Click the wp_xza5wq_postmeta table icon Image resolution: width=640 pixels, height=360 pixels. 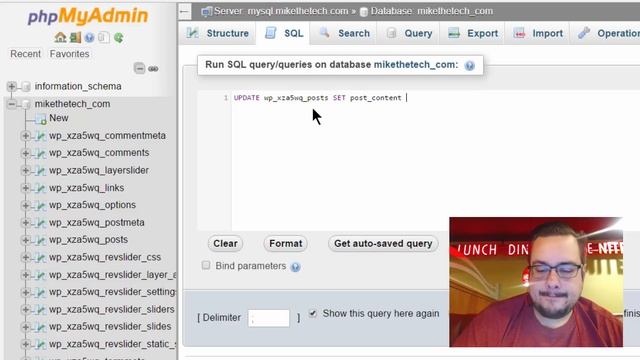click(40, 223)
